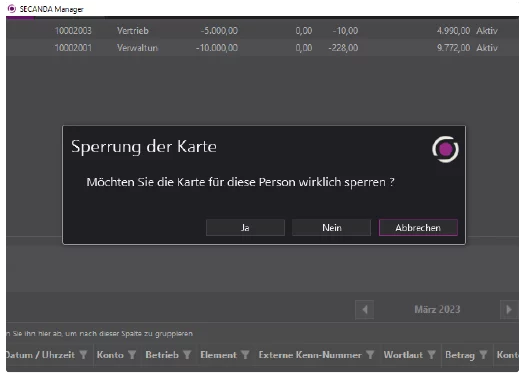Click the Nein button in the dialog

click(x=332, y=228)
